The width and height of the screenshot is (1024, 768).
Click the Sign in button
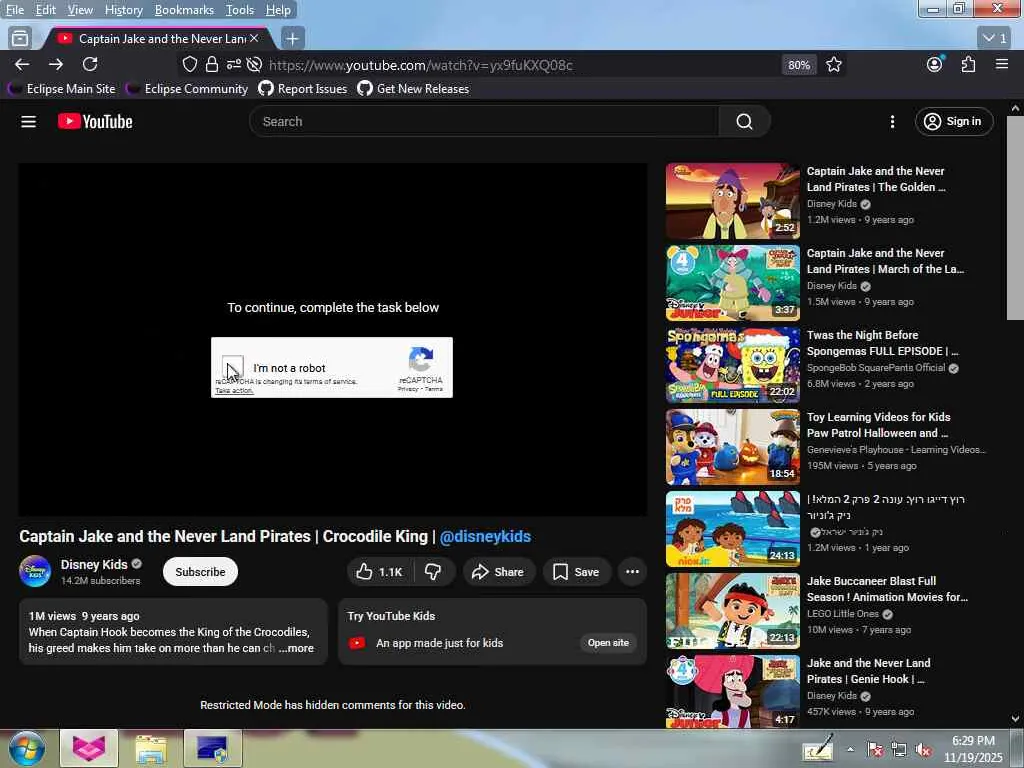click(x=953, y=121)
